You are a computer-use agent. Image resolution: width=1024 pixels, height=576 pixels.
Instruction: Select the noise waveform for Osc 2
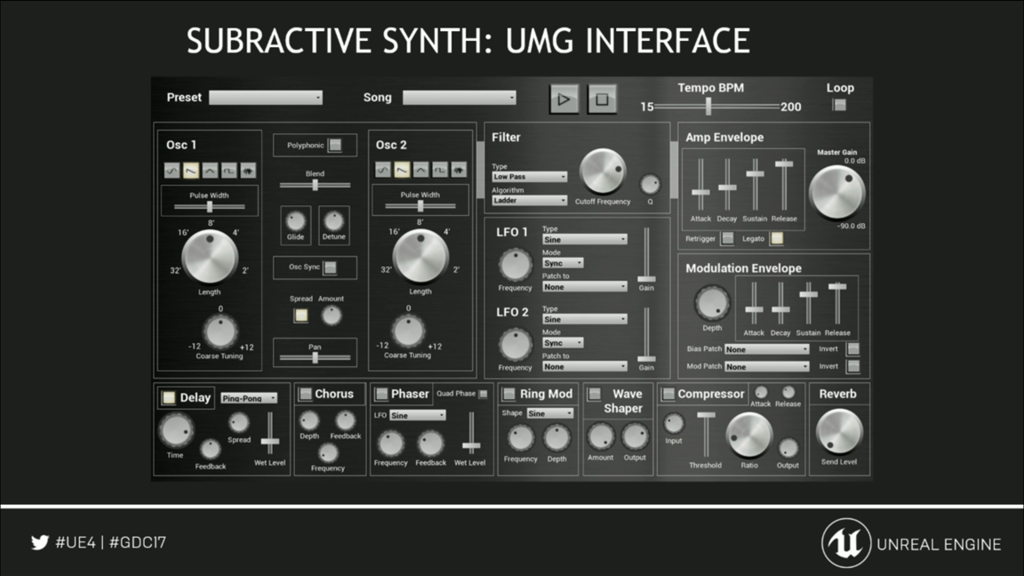459,170
